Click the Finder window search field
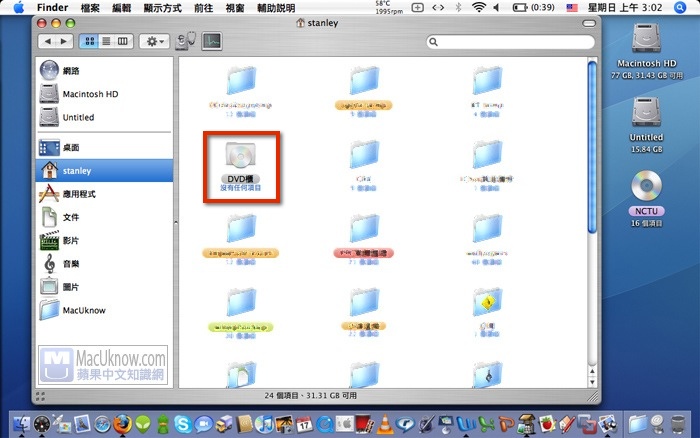Viewport: 700px width, 438px height. 511,42
